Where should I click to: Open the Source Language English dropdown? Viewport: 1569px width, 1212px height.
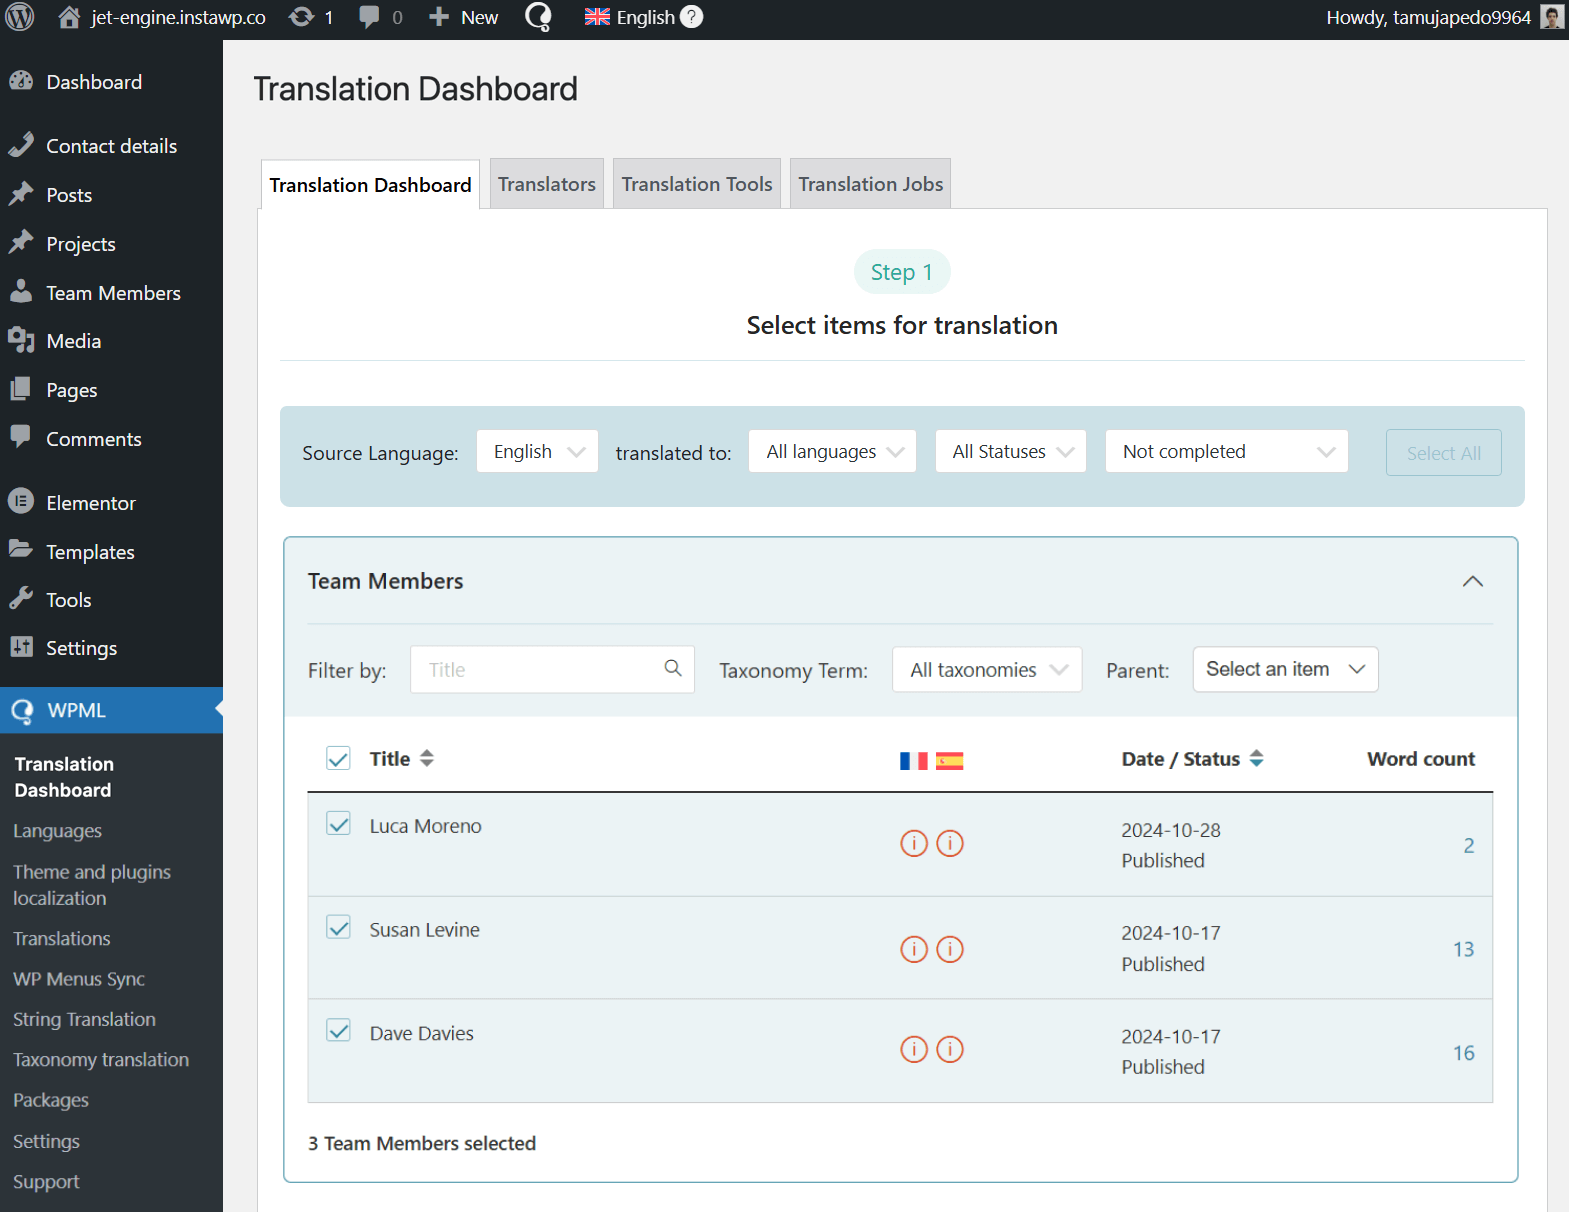tap(537, 452)
